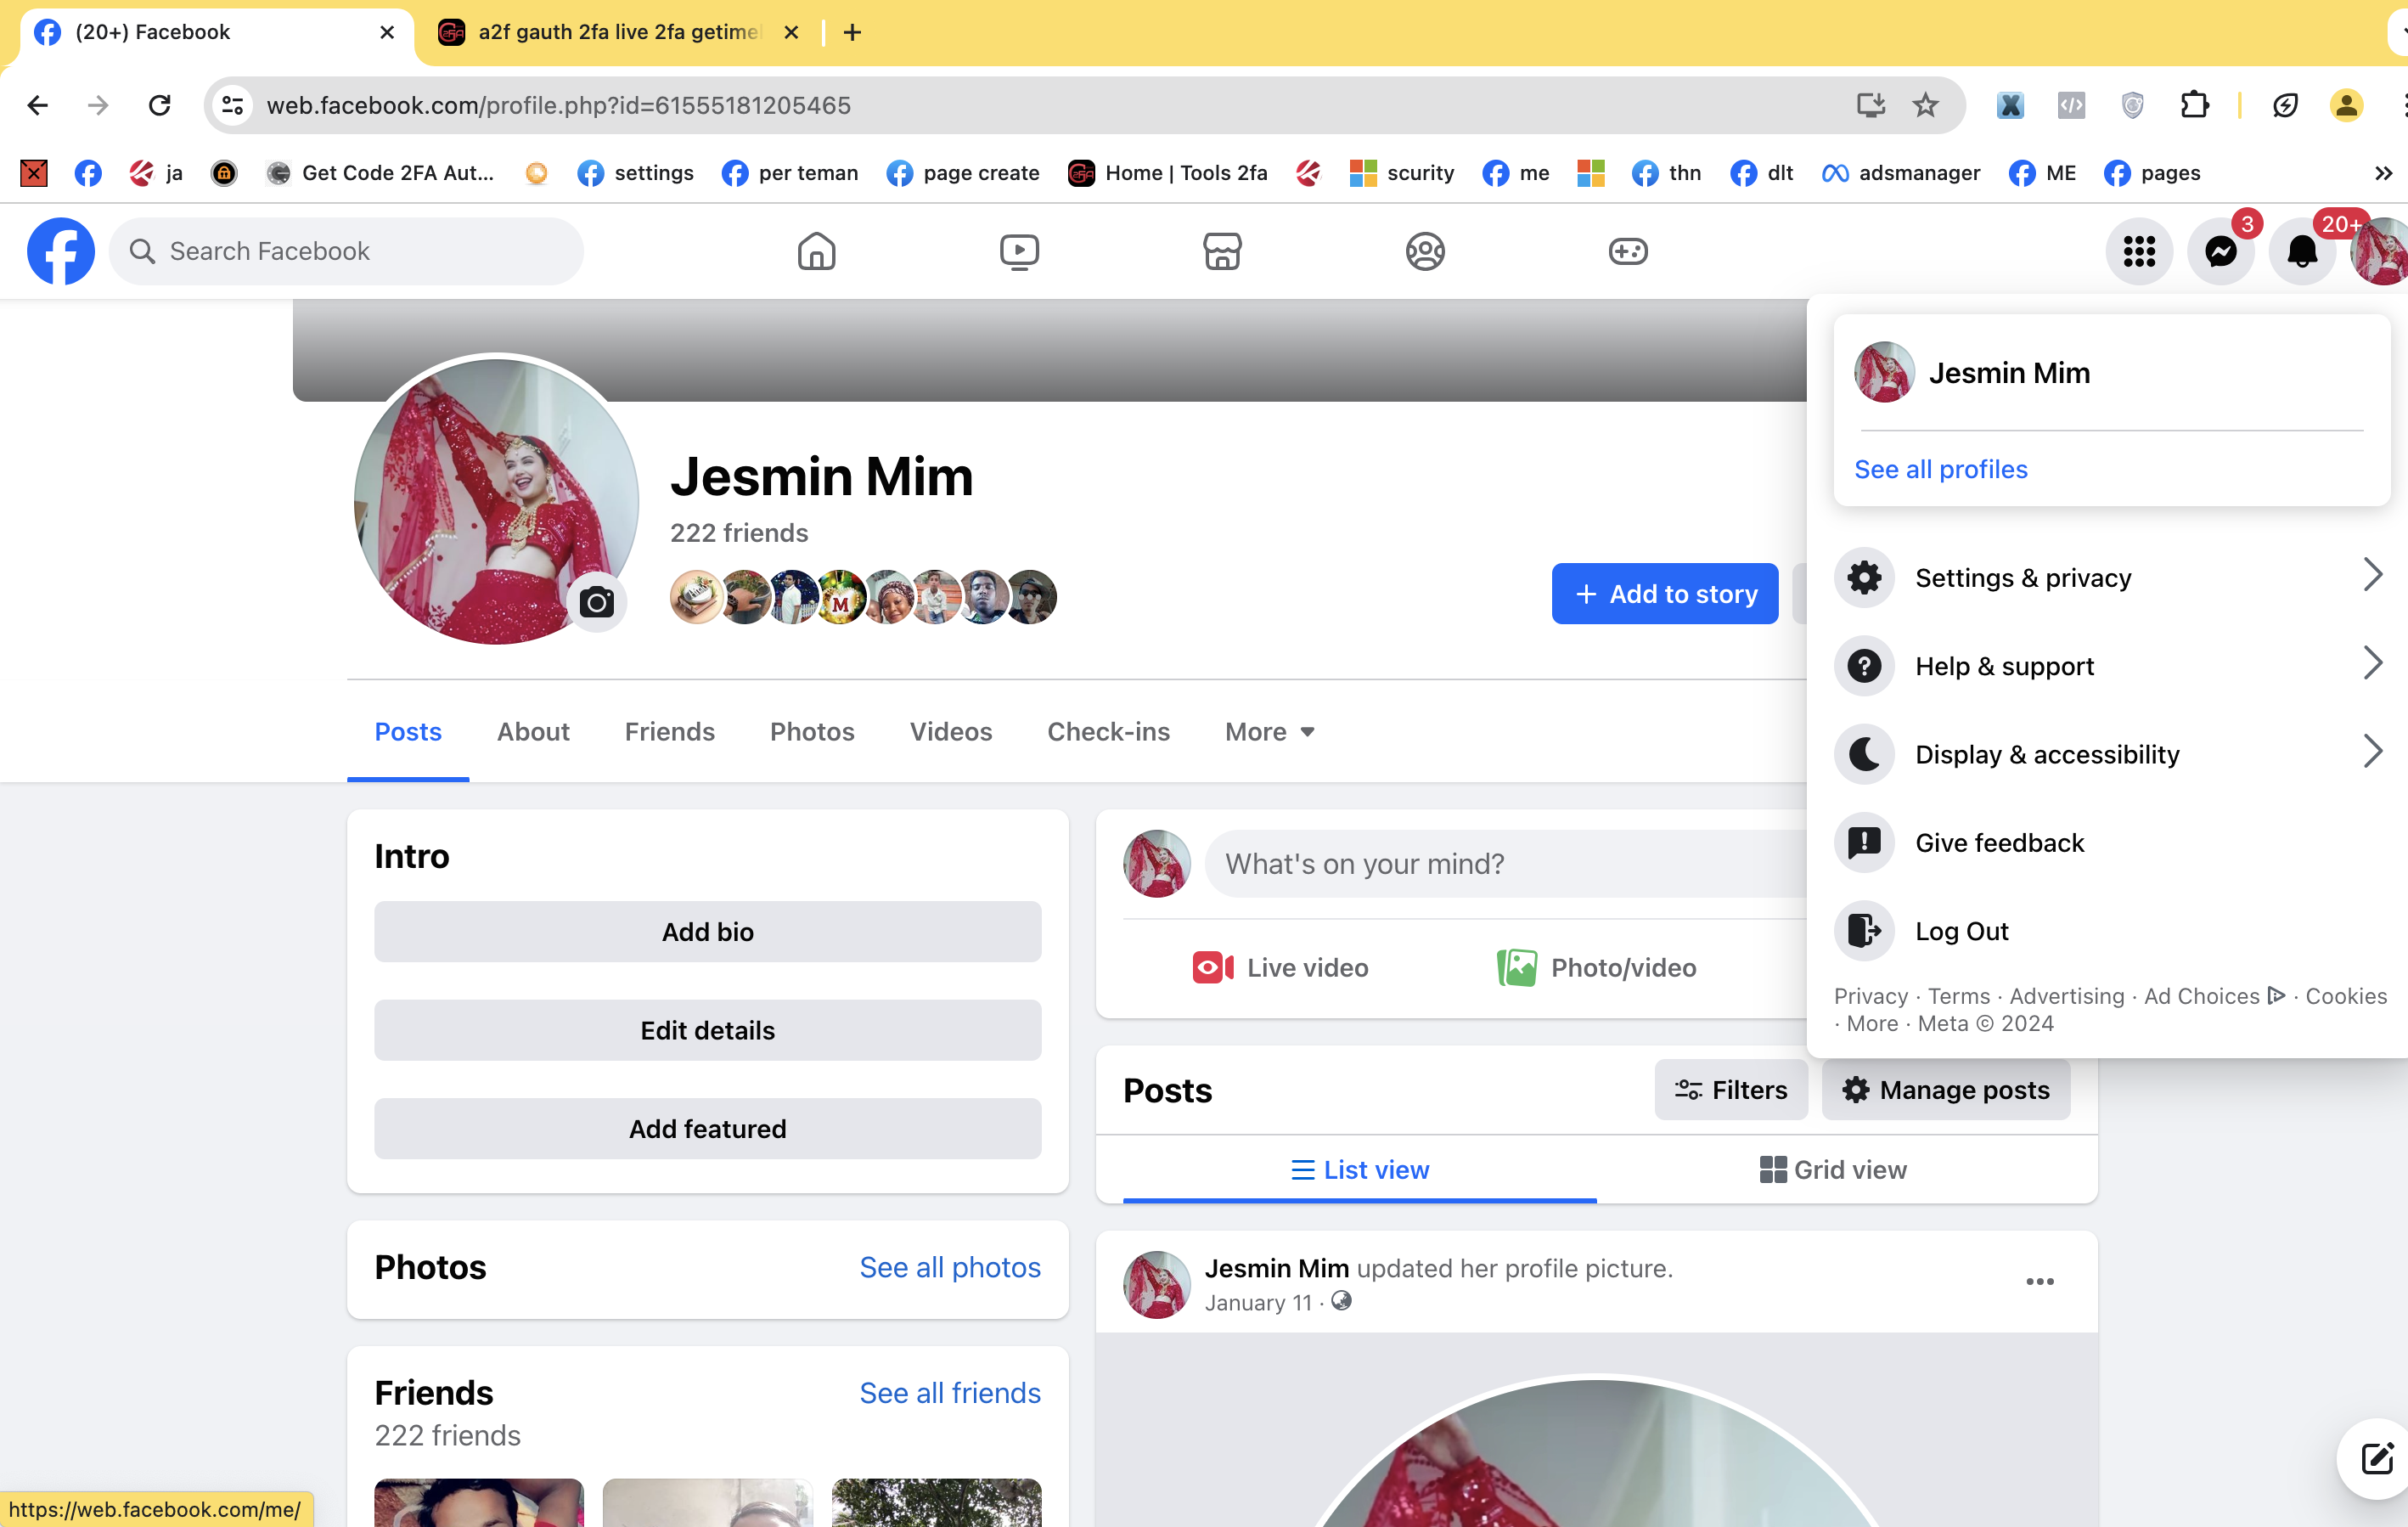This screenshot has width=2408, height=1527.
Task: Select Give feedback menu item
Action: pyautogui.click(x=2110, y=842)
